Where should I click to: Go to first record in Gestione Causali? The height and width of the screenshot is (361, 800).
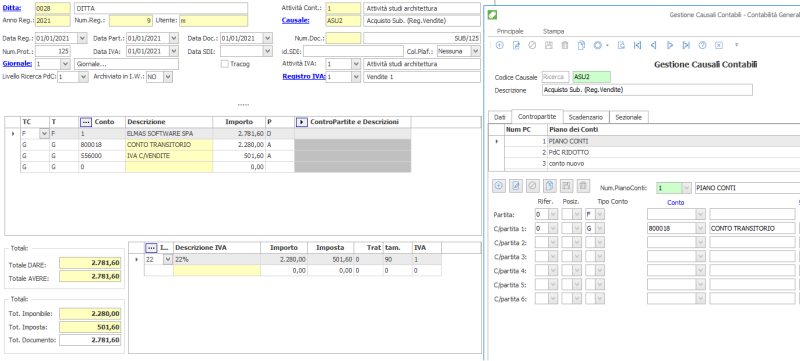point(637,45)
